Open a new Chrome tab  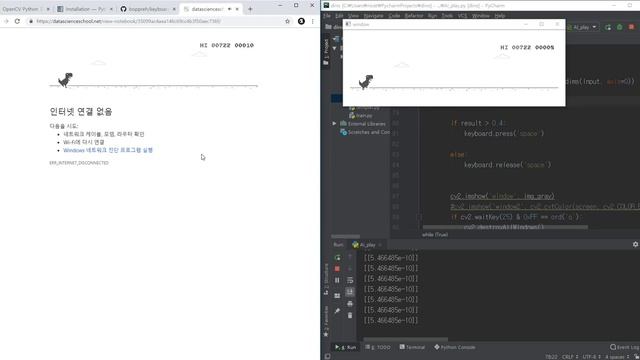pos(250,9)
